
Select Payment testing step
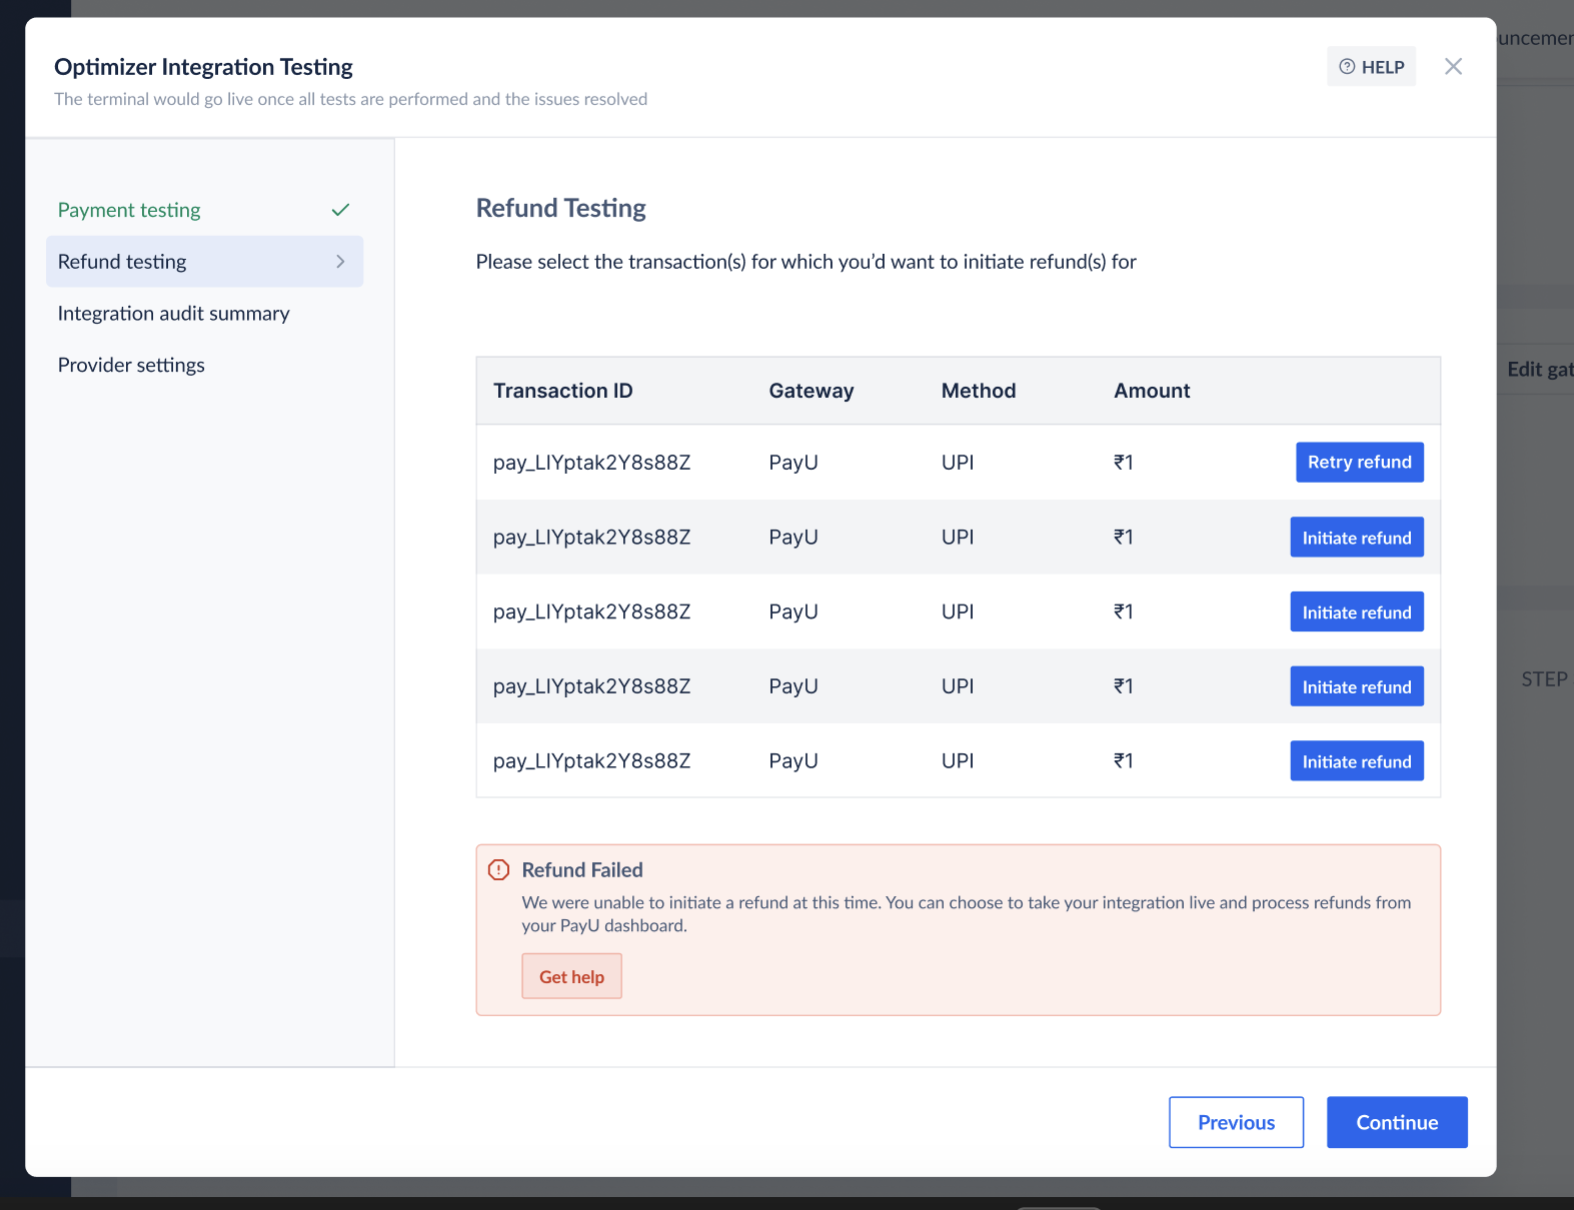coord(204,210)
